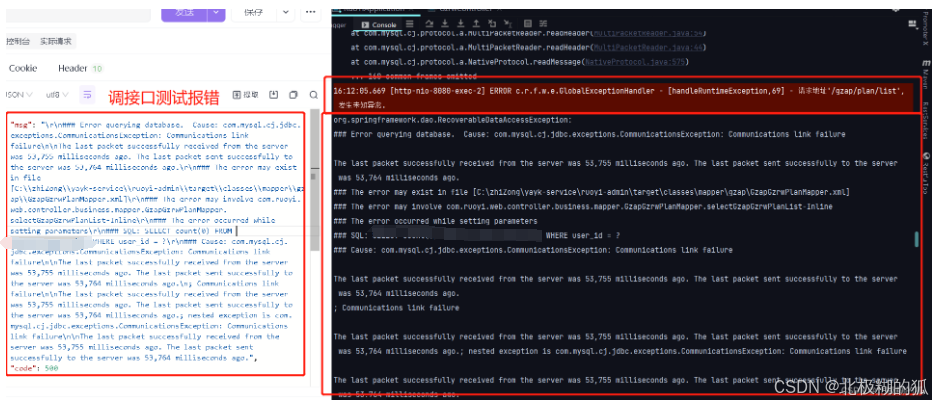933x403 pixels.
Task: Open the layout settings icon at the console's right edge
Action: pyautogui.click(x=912, y=24)
